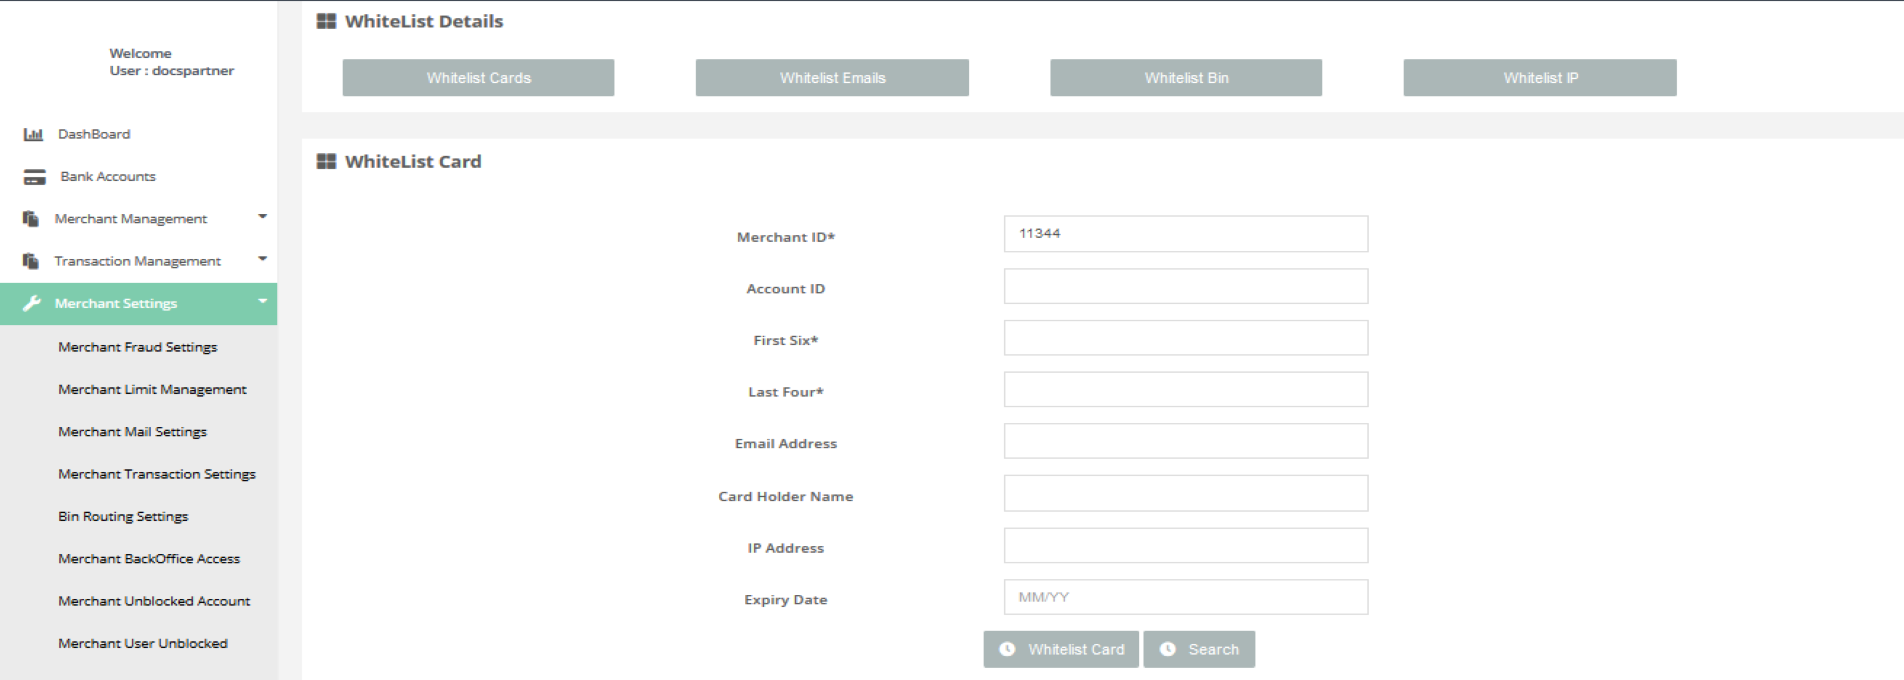Switch to the Whitelist Emails tab

click(x=832, y=78)
